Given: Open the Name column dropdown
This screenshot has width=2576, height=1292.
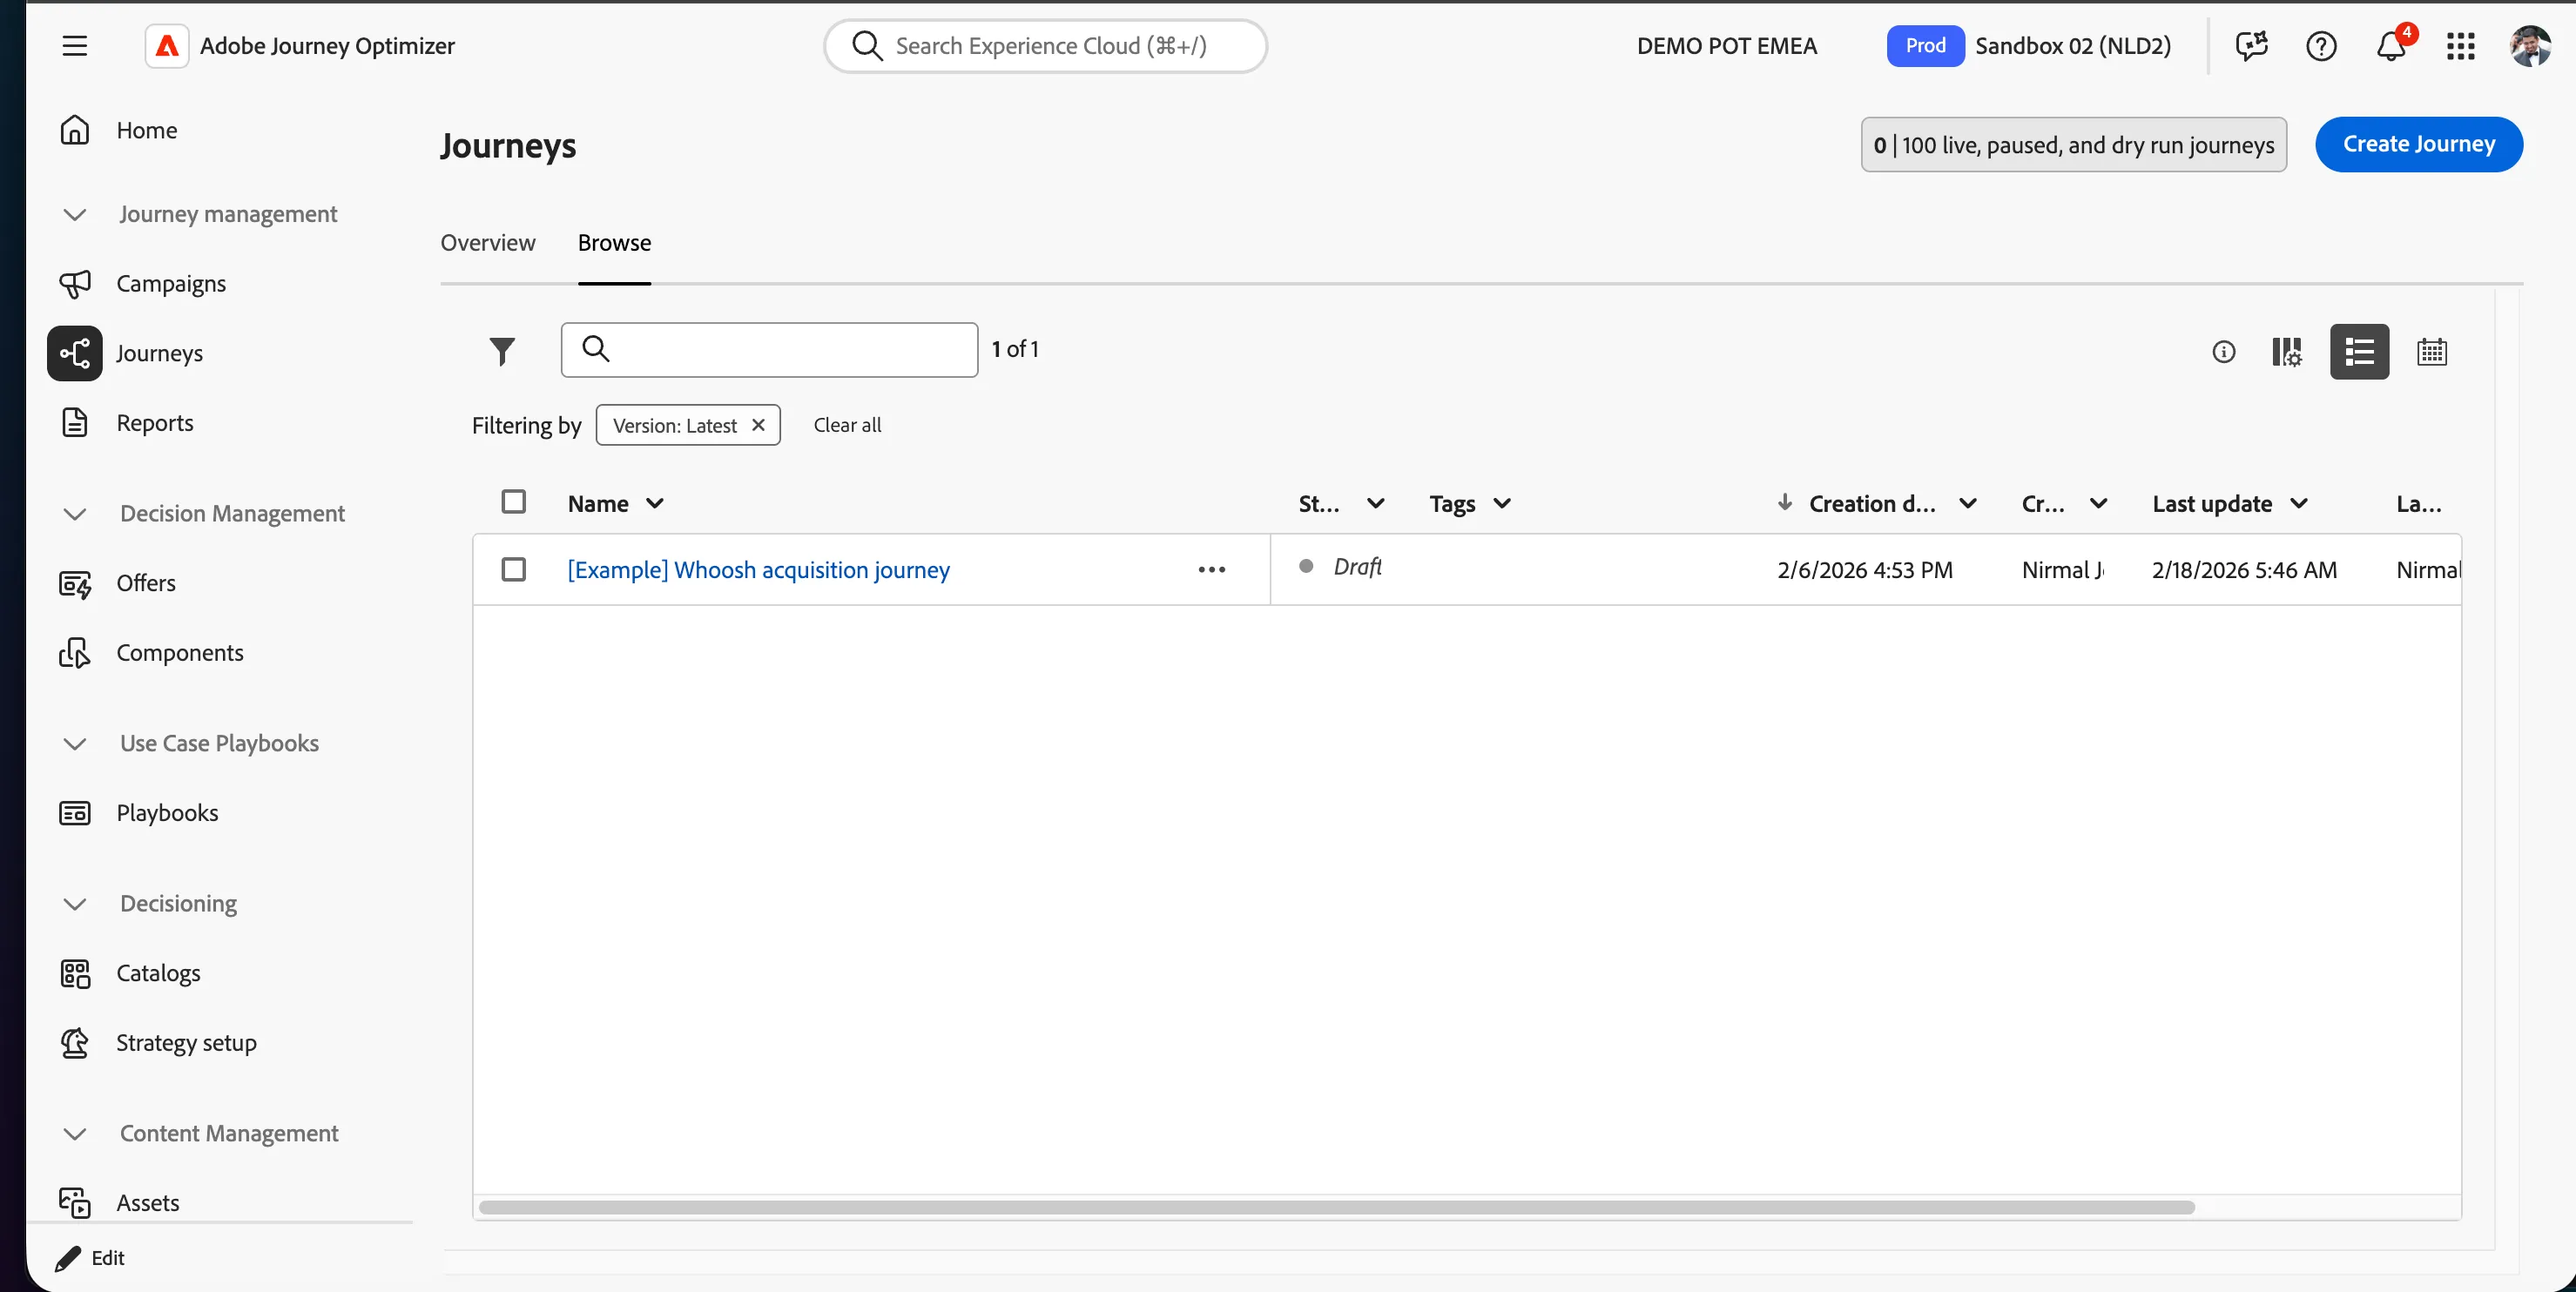Looking at the screenshot, I should [x=655, y=504].
